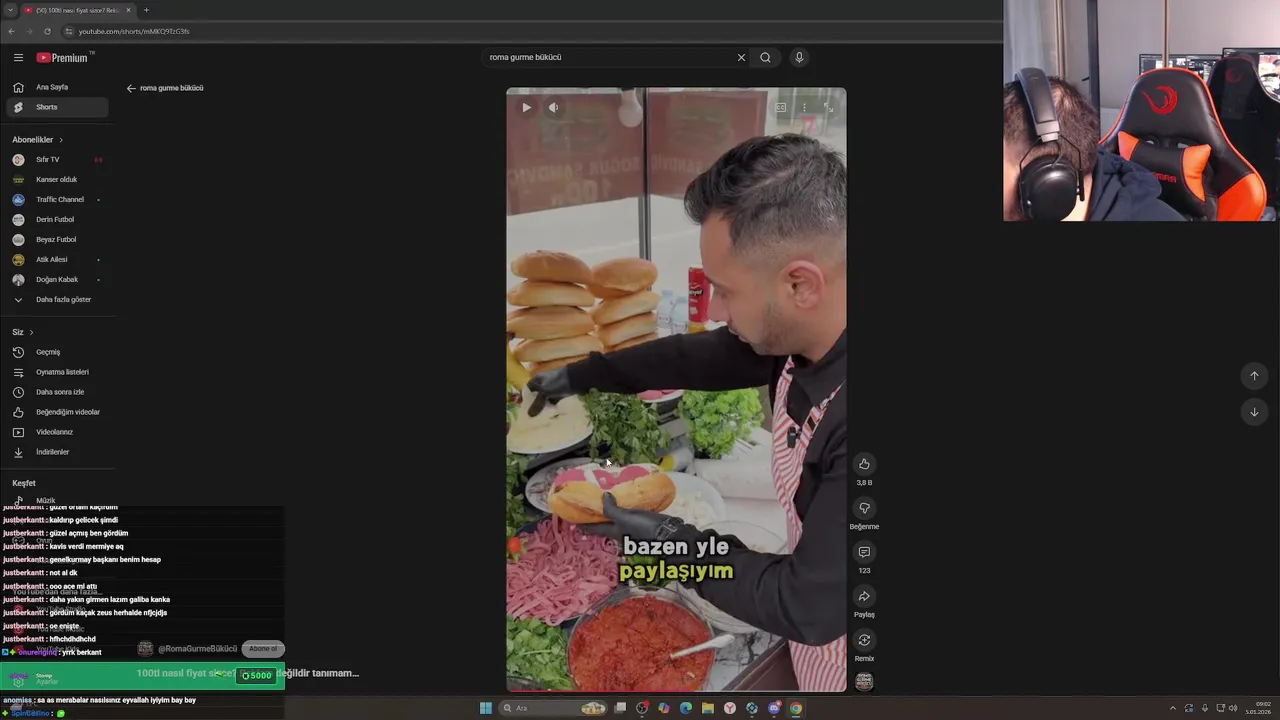Open Daha sonra izle list
Viewport: 1280px width, 720px height.
(x=57, y=392)
